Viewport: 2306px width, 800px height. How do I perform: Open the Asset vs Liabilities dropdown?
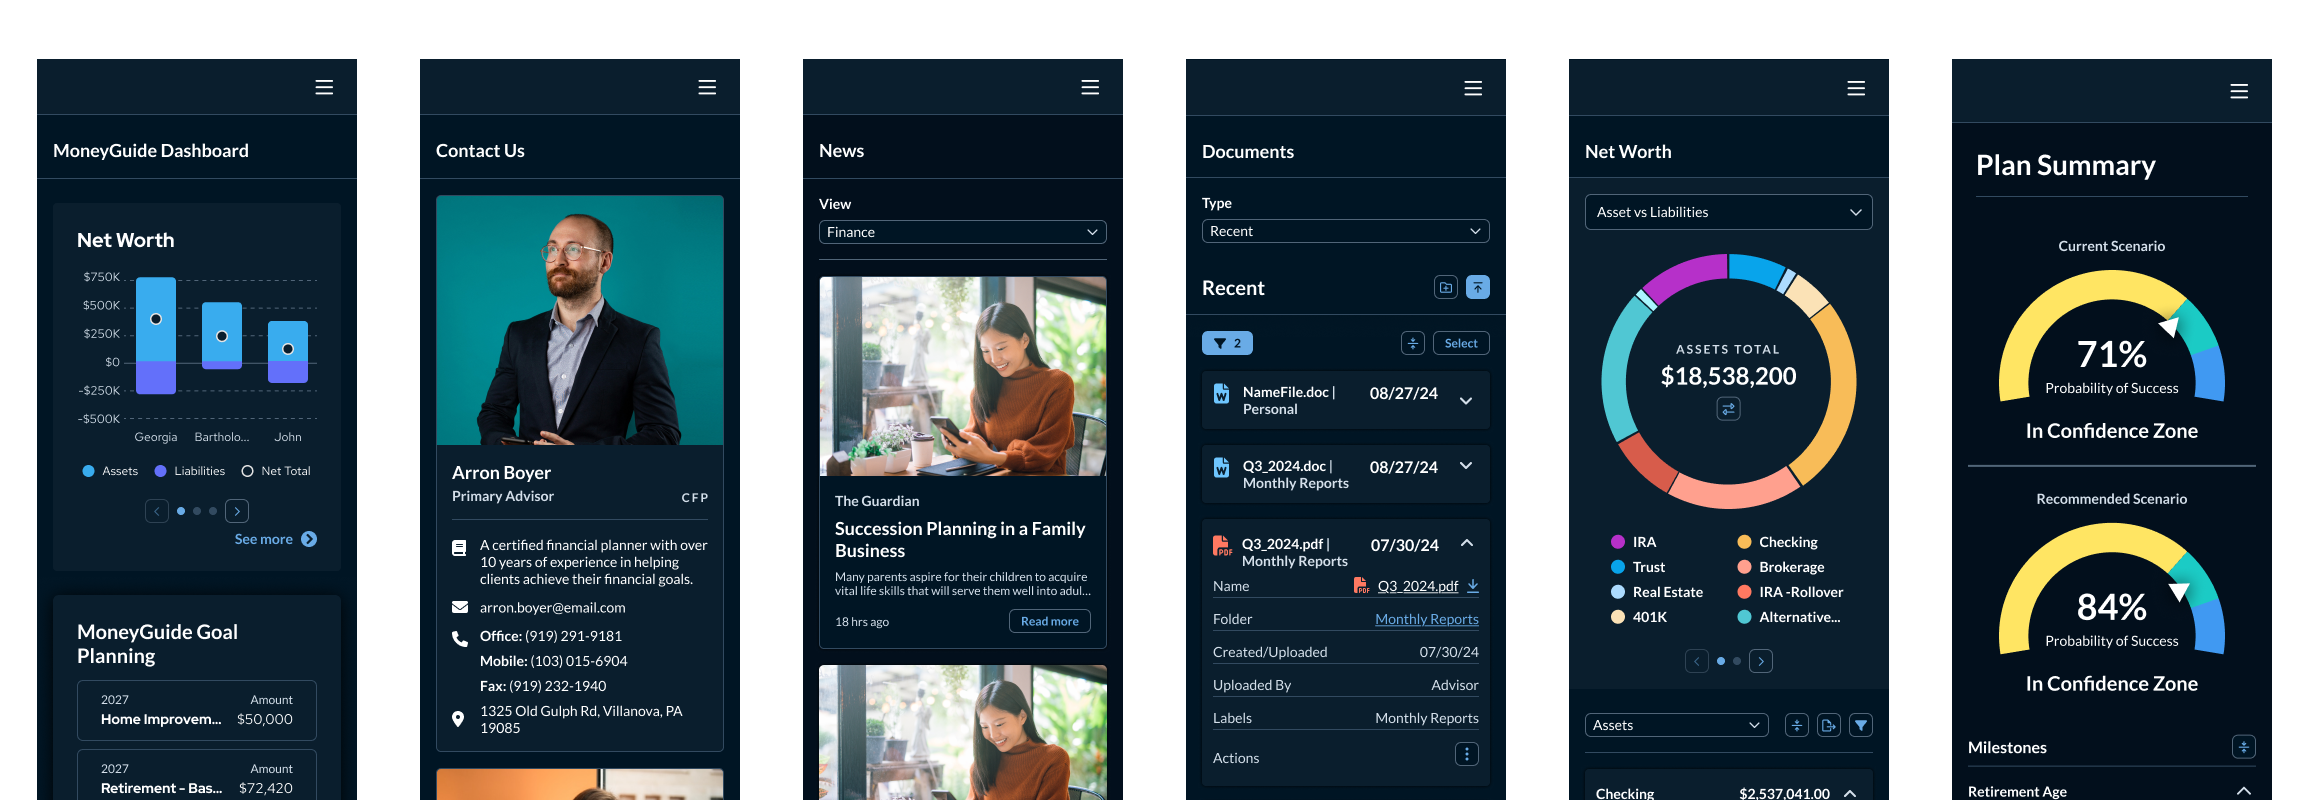point(1729,212)
